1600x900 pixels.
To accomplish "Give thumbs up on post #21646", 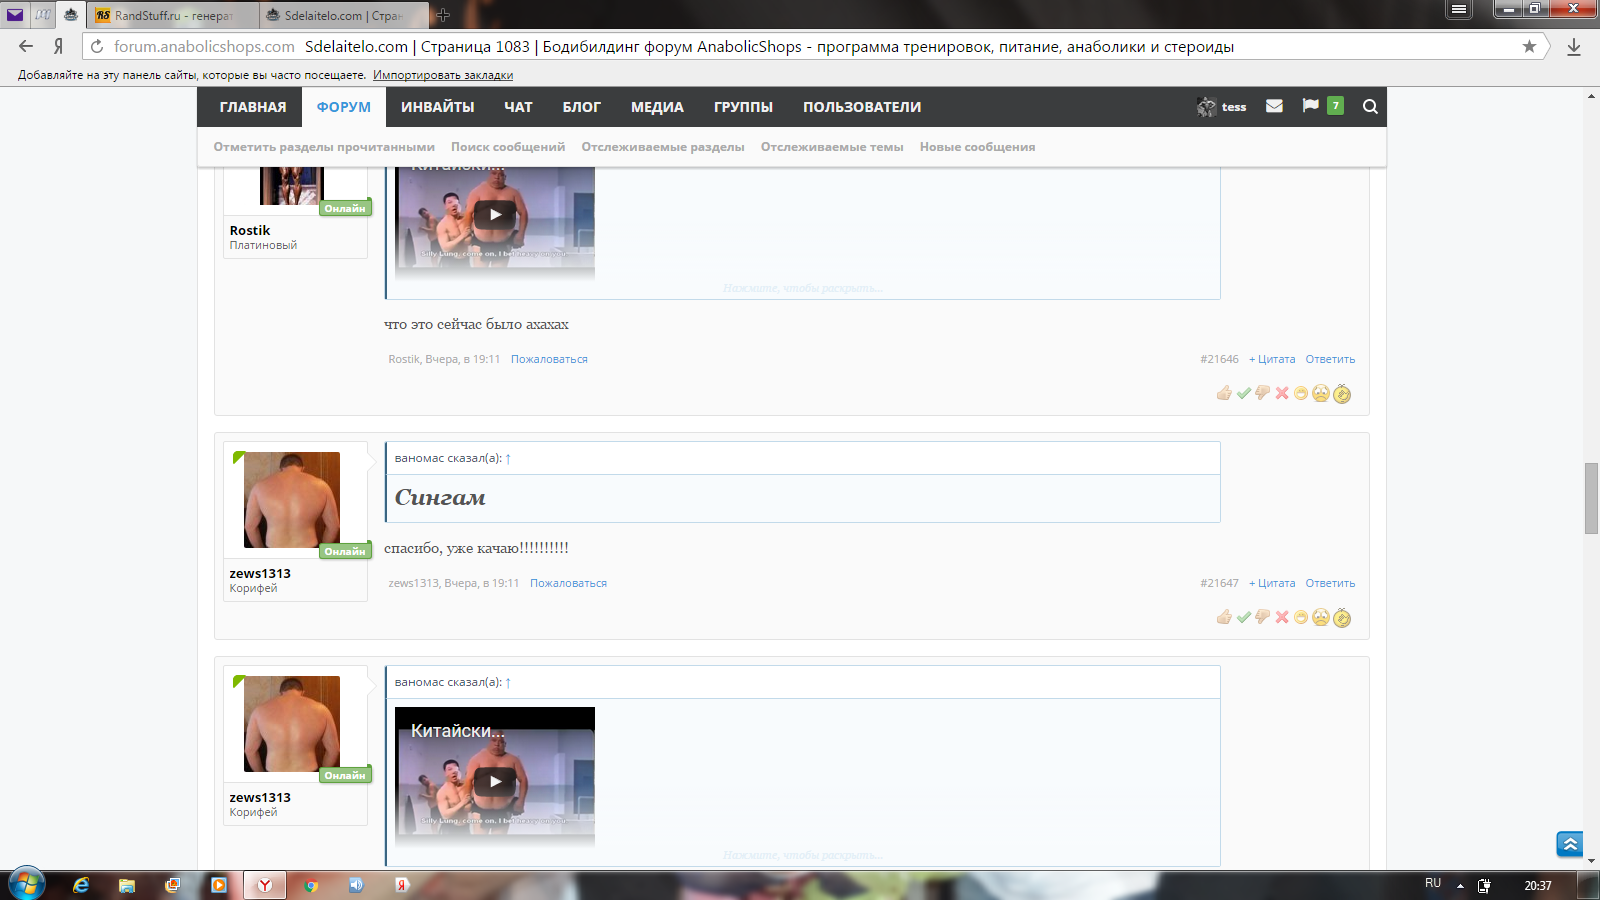I will pyautogui.click(x=1224, y=393).
